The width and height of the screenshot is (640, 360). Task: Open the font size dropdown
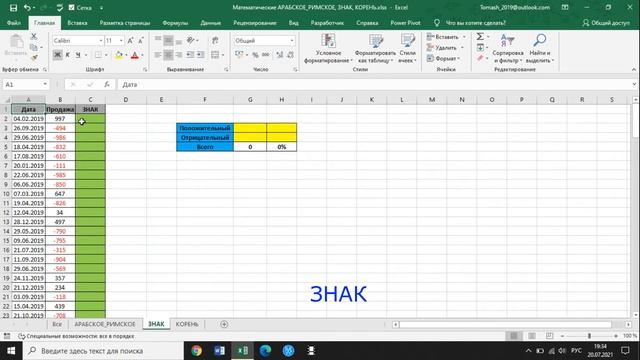tap(121, 40)
